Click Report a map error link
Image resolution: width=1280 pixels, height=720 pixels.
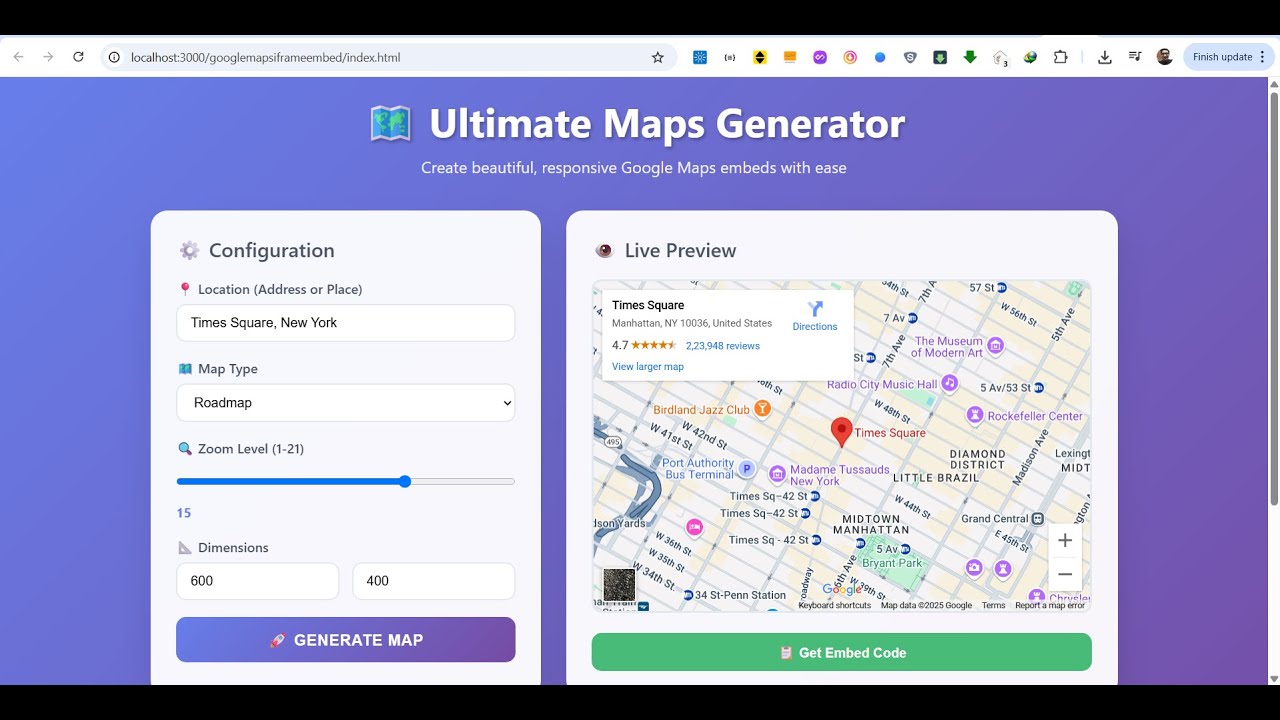tap(1050, 605)
